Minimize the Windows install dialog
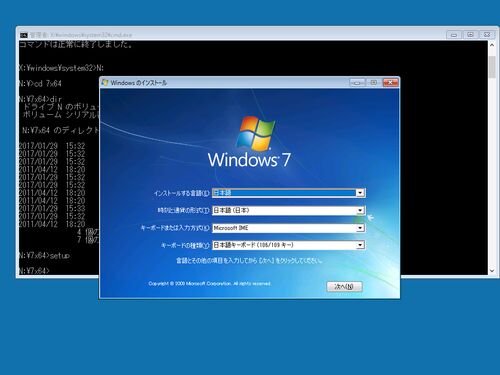 pyautogui.click(x=357, y=82)
